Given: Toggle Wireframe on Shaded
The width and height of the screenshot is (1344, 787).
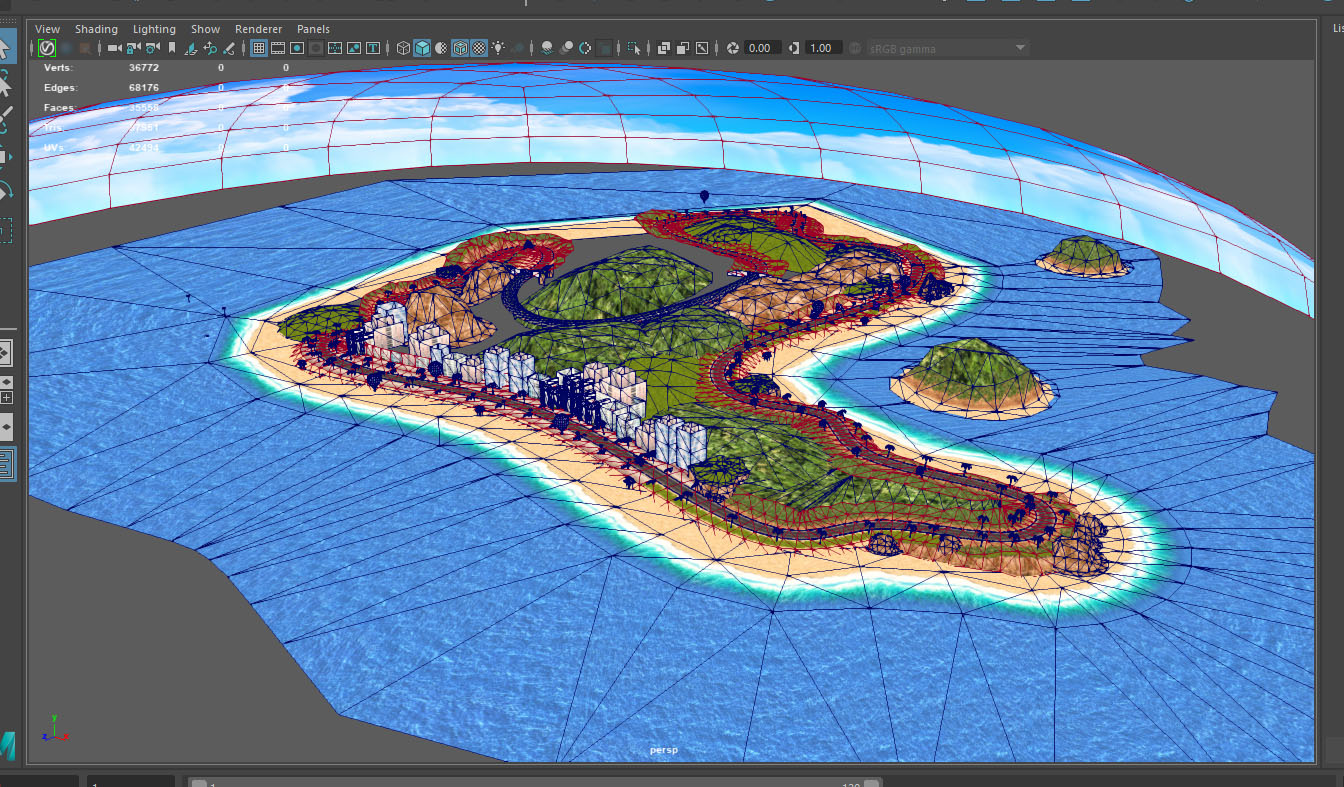Looking at the screenshot, I should pyautogui.click(x=460, y=48).
